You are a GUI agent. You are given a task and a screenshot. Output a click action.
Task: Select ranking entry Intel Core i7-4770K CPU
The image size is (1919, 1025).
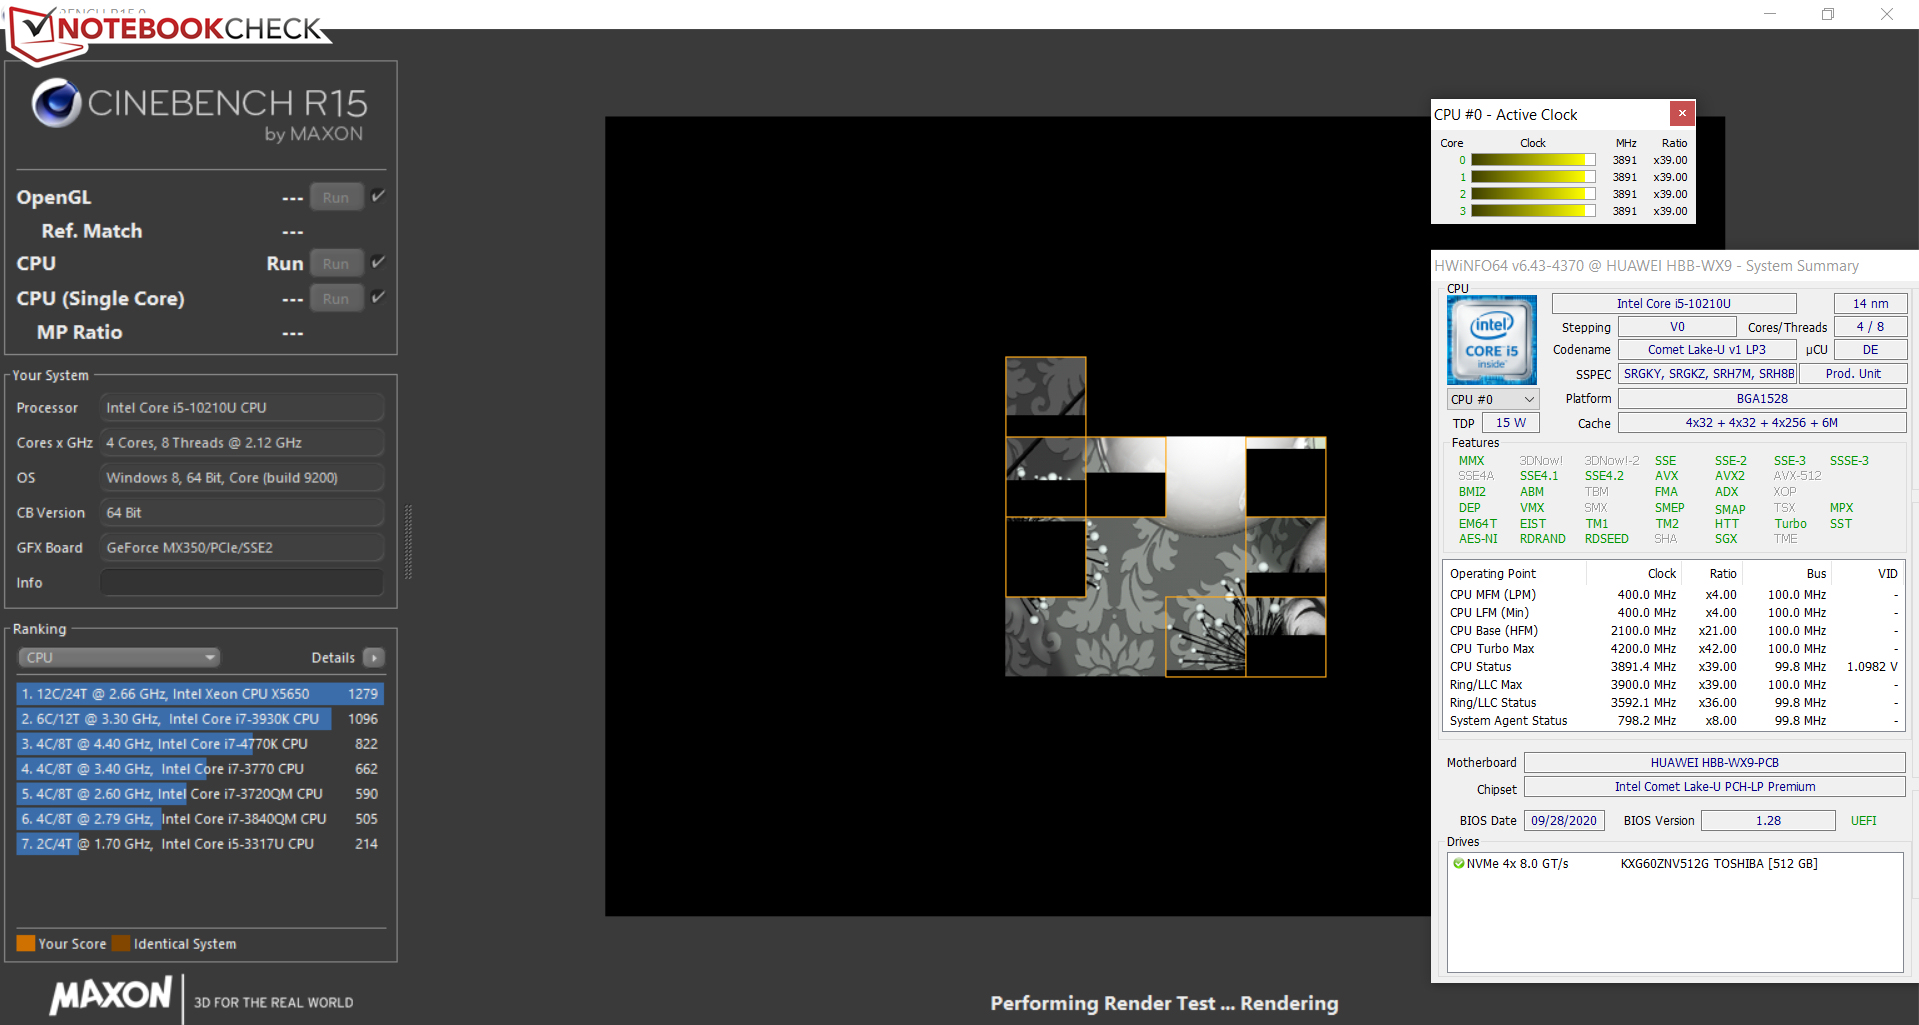(200, 743)
